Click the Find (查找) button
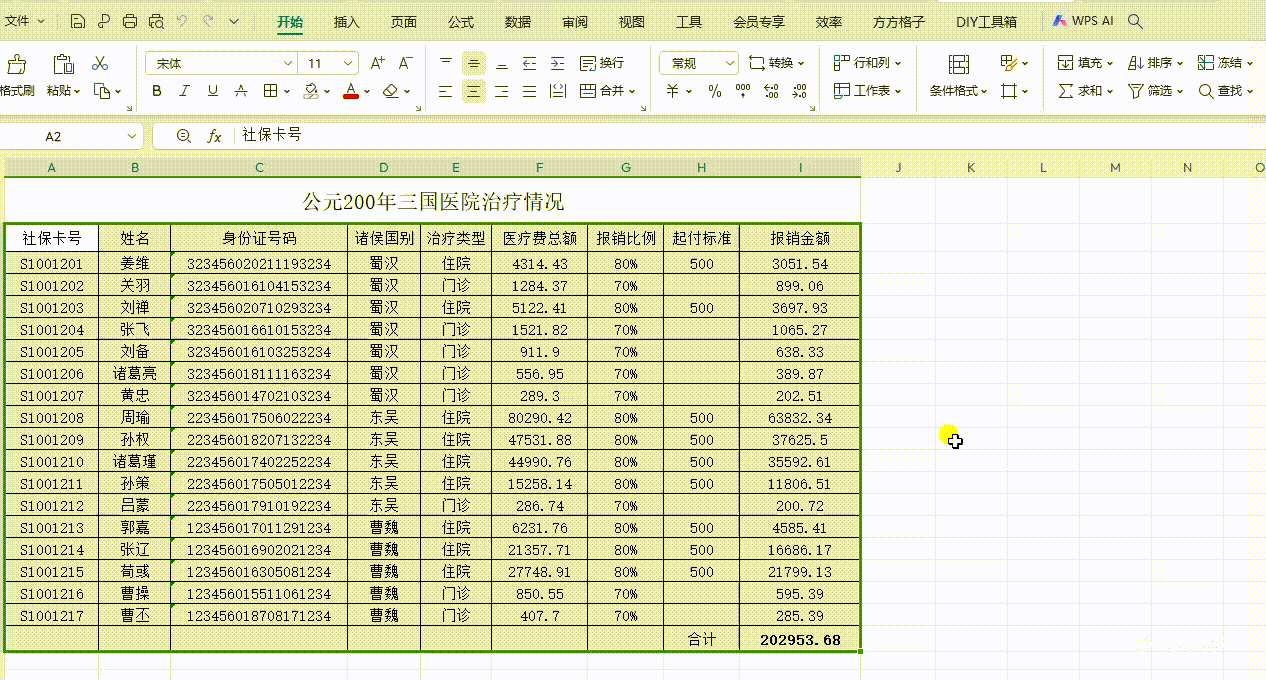Image resolution: width=1266 pixels, height=680 pixels. pyautogui.click(x=1225, y=91)
